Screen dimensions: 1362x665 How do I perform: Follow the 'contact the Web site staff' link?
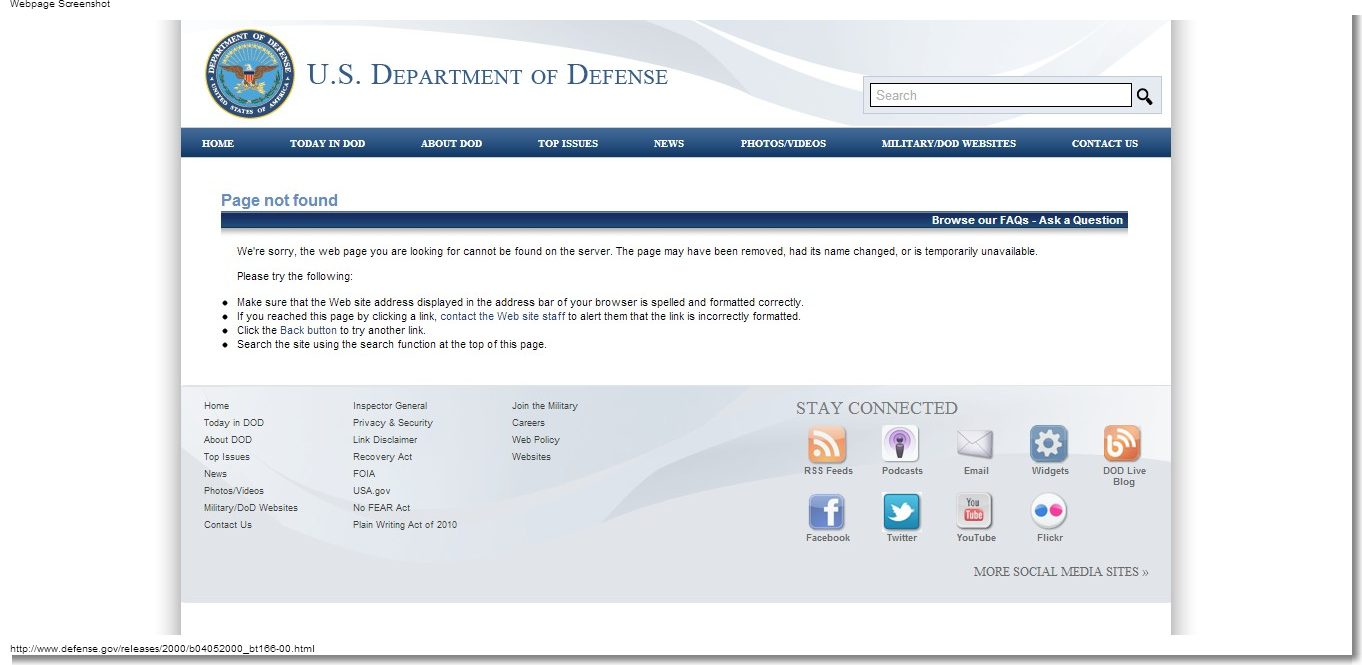point(502,317)
